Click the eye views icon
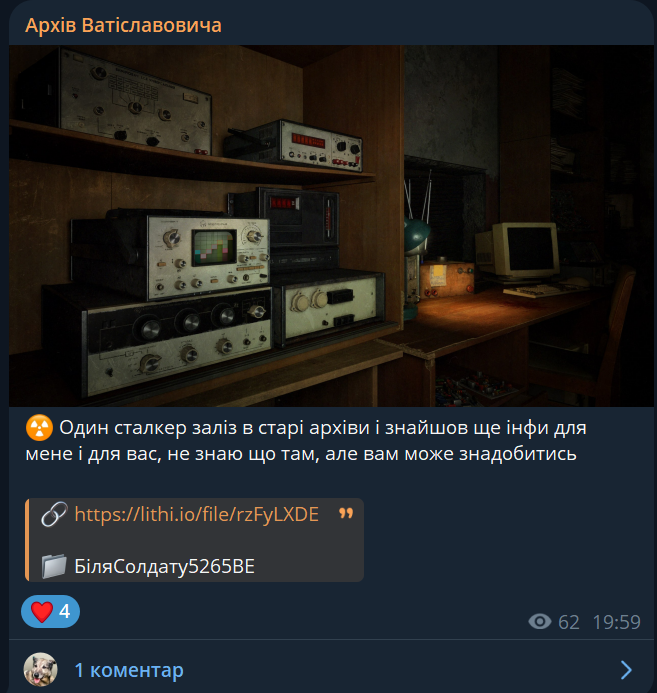This screenshot has width=657, height=693. coord(539,622)
